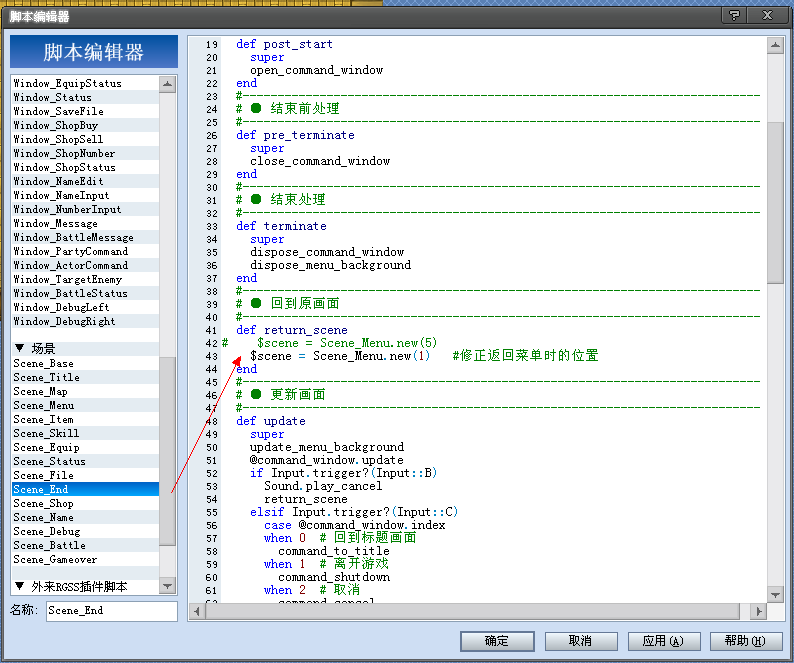
Task: Select Scene_Status script
Action: point(85,461)
